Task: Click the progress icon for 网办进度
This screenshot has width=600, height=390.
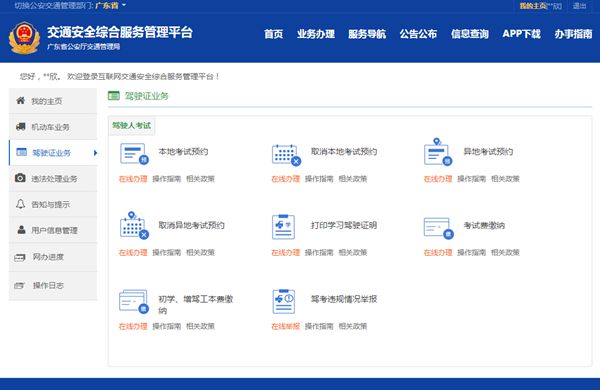Action: click(20, 258)
